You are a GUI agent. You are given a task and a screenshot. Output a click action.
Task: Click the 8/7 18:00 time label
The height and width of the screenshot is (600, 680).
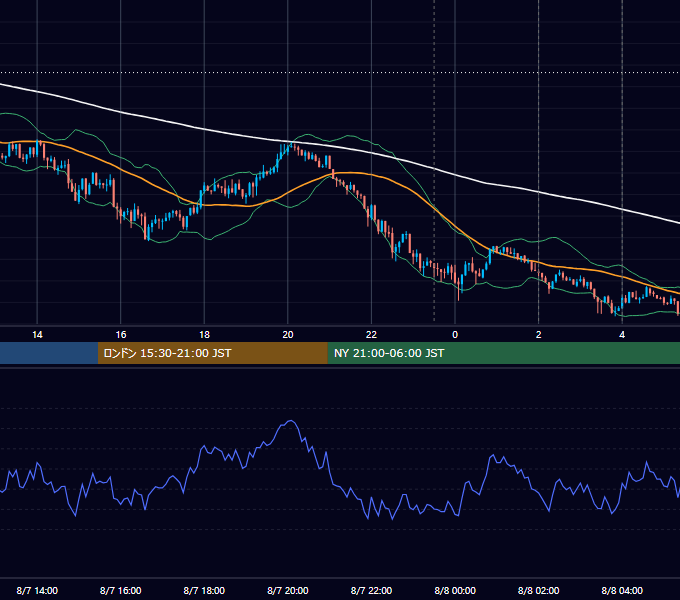click(x=204, y=590)
